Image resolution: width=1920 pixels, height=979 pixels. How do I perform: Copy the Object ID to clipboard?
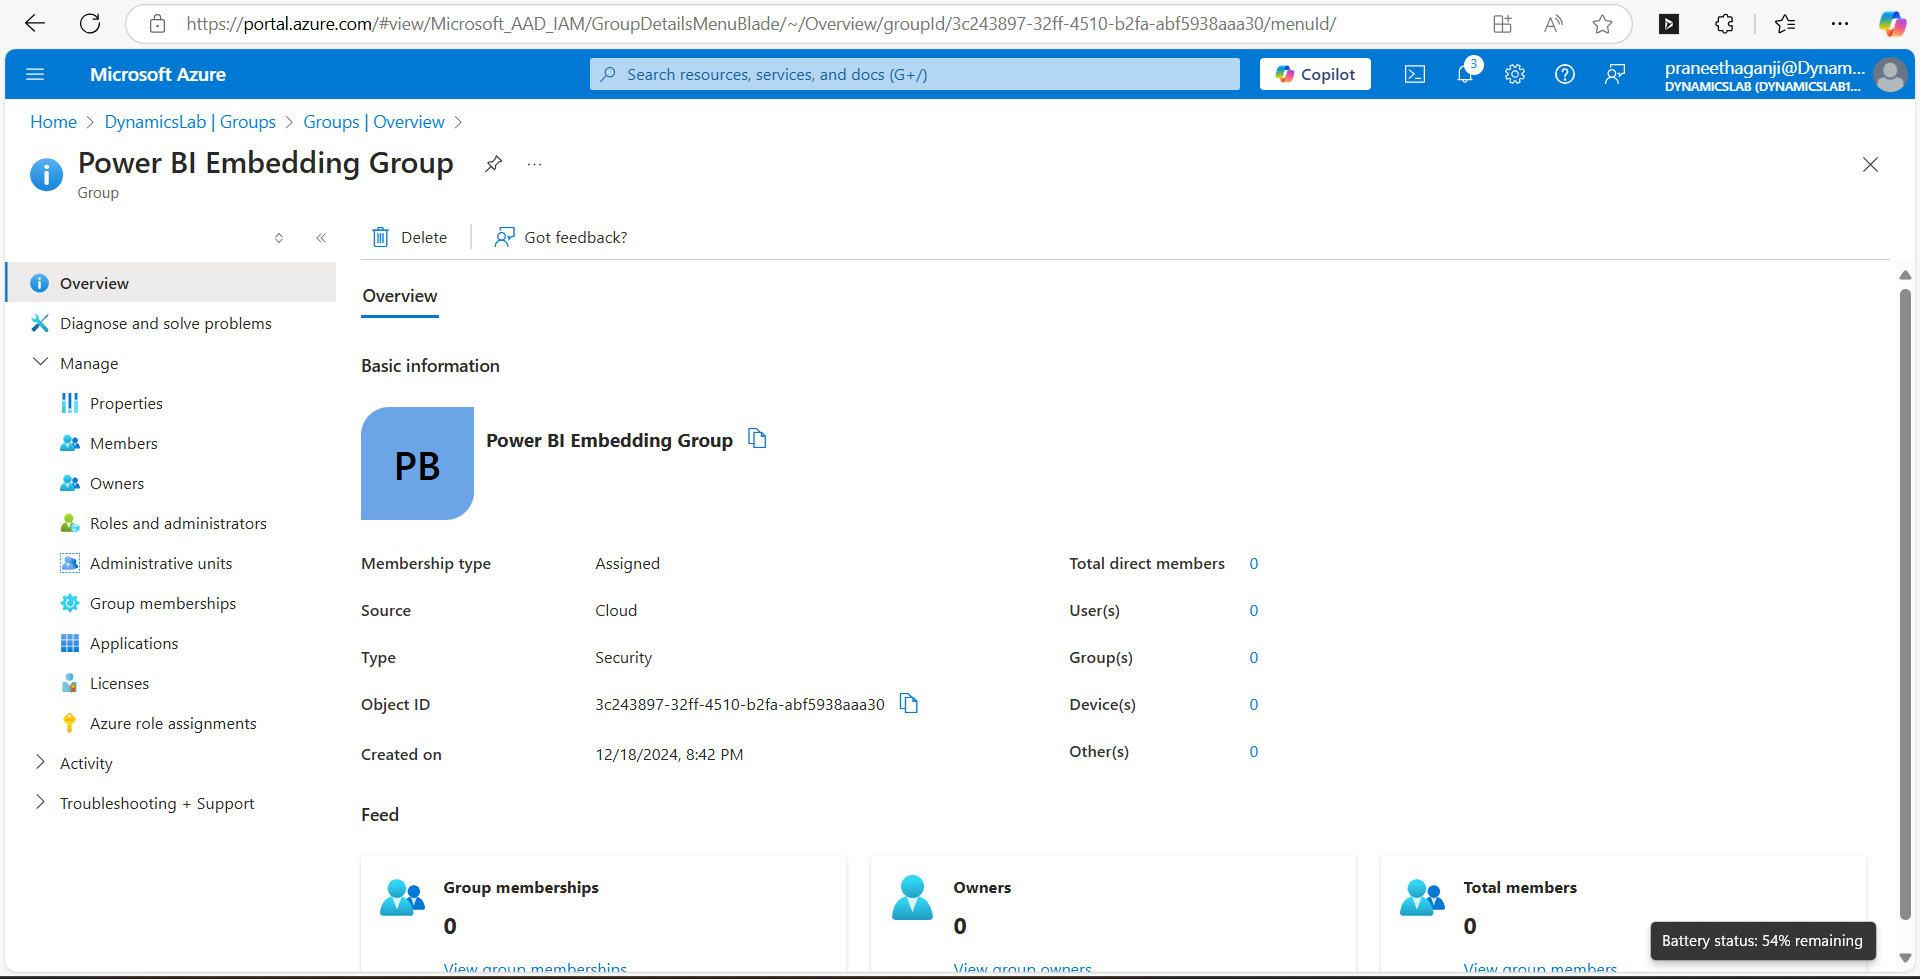(908, 704)
